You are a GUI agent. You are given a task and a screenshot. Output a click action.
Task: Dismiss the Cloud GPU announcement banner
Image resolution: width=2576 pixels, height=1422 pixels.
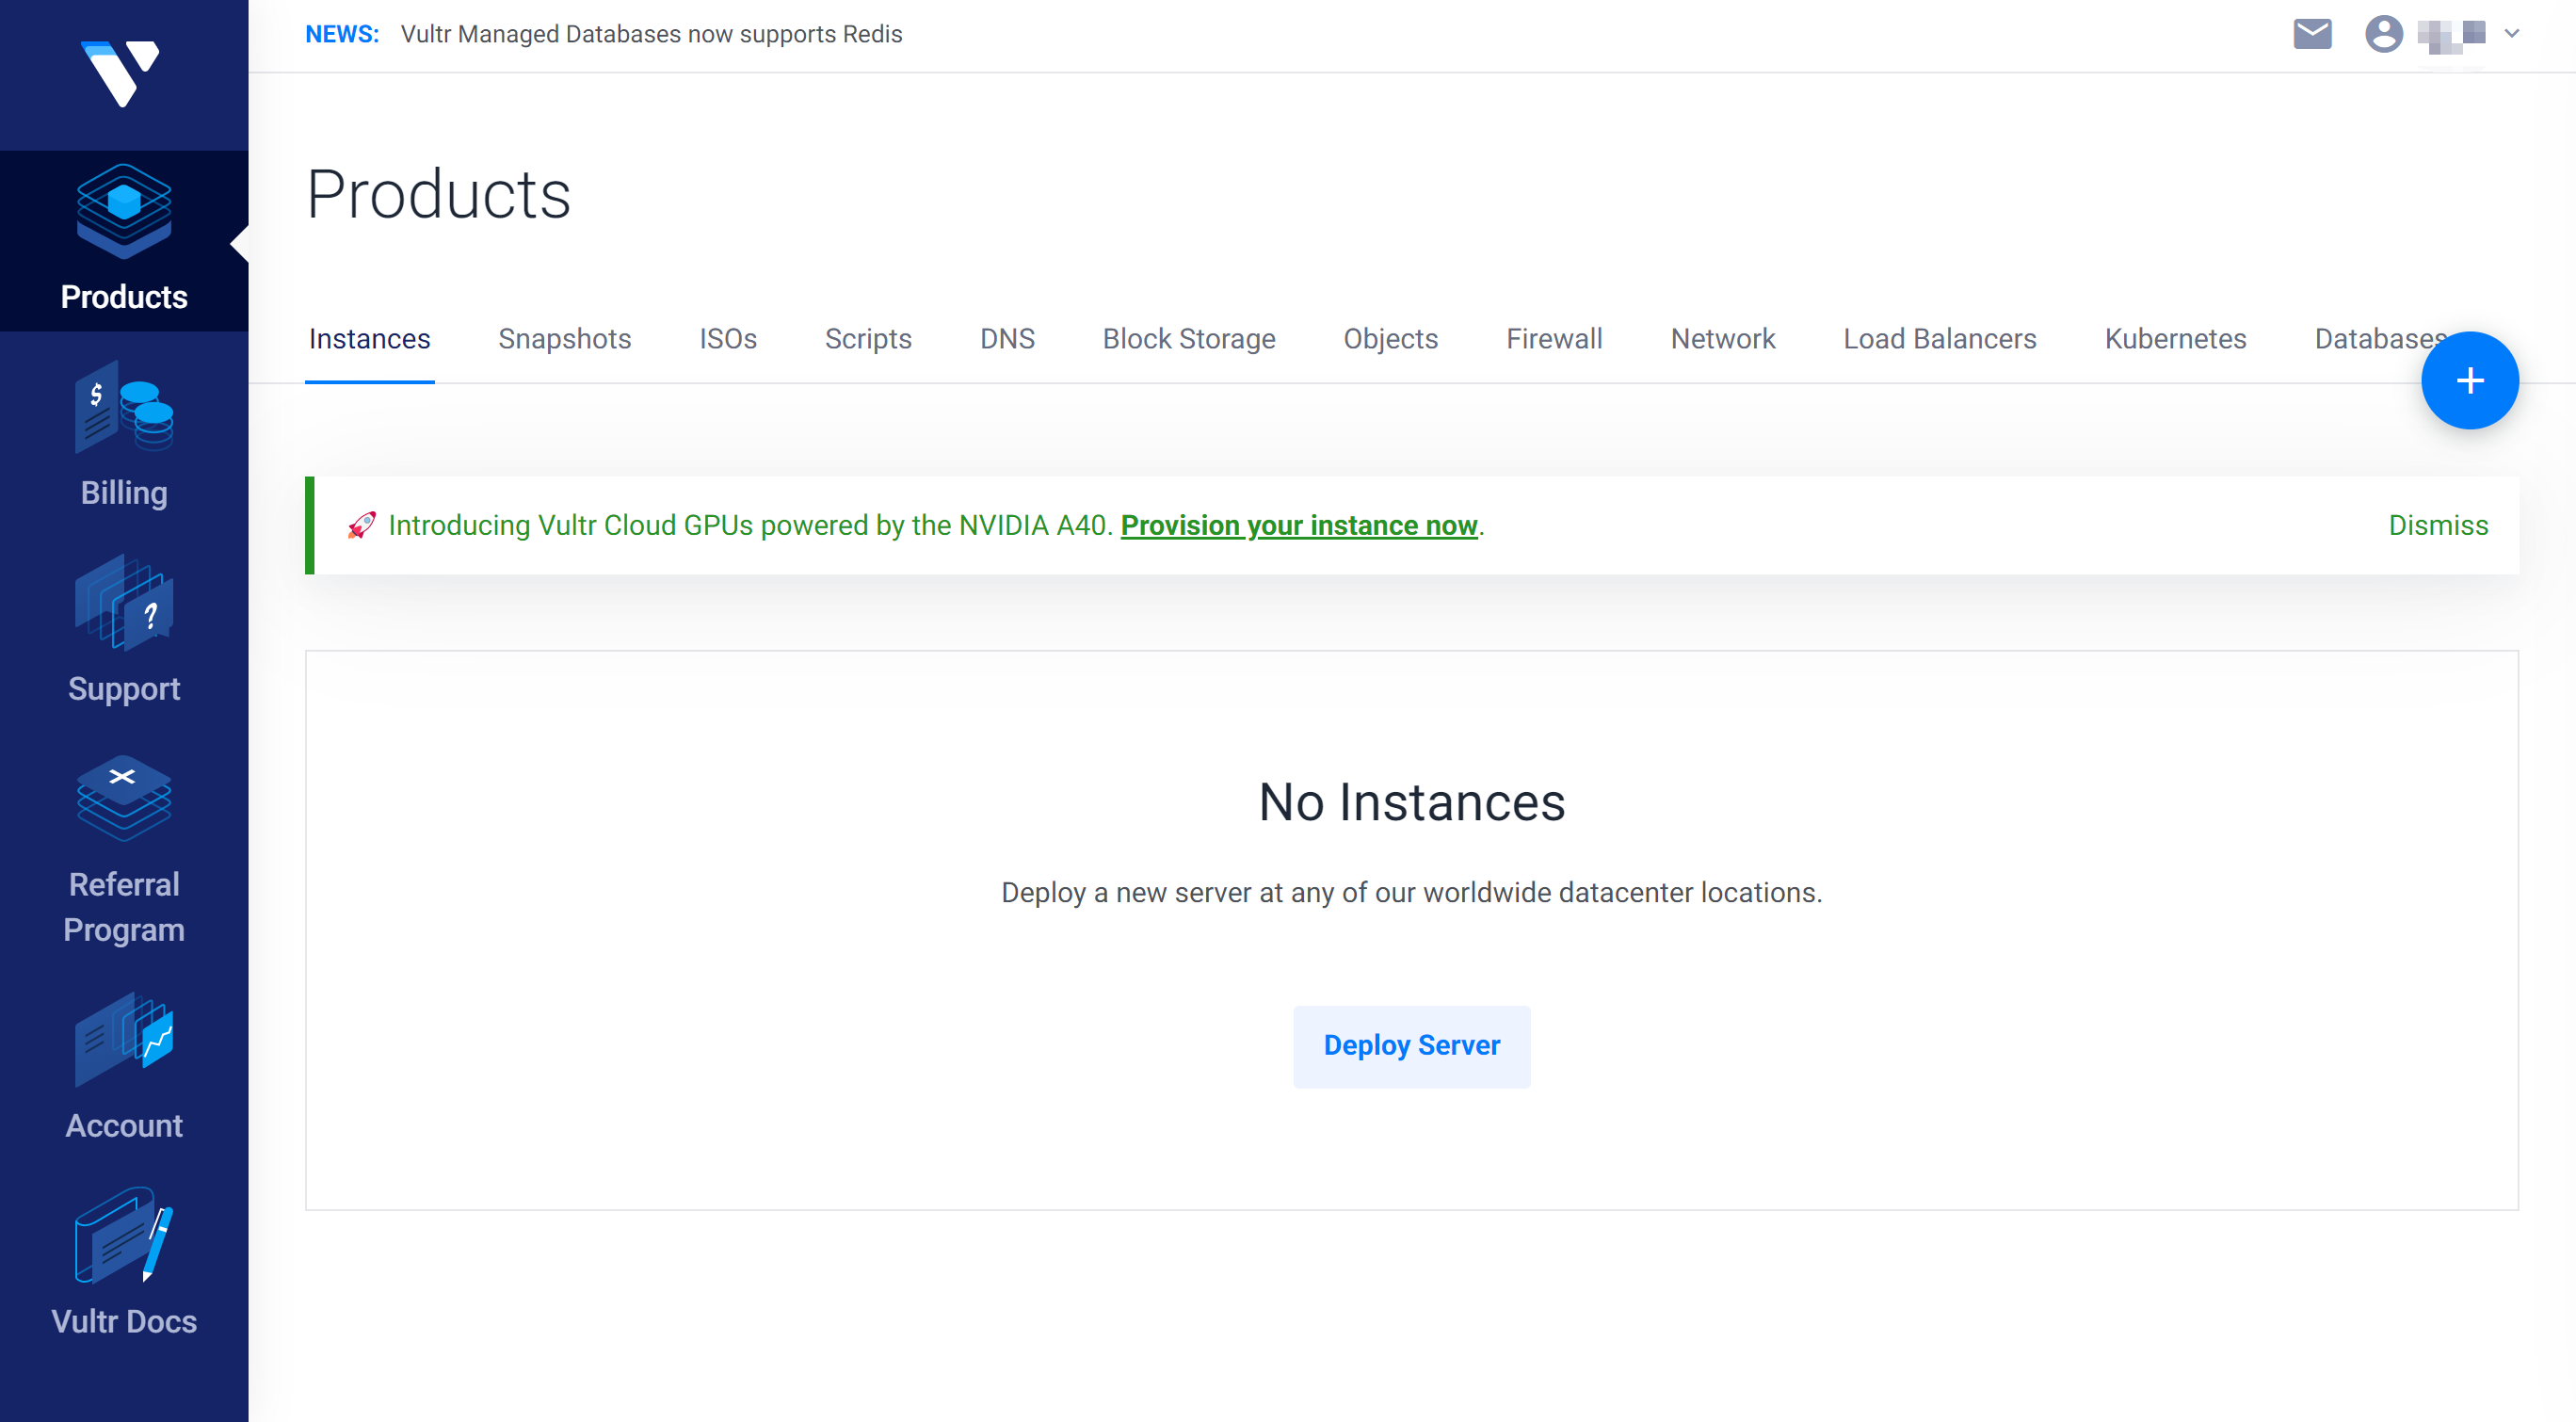[2438, 526]
